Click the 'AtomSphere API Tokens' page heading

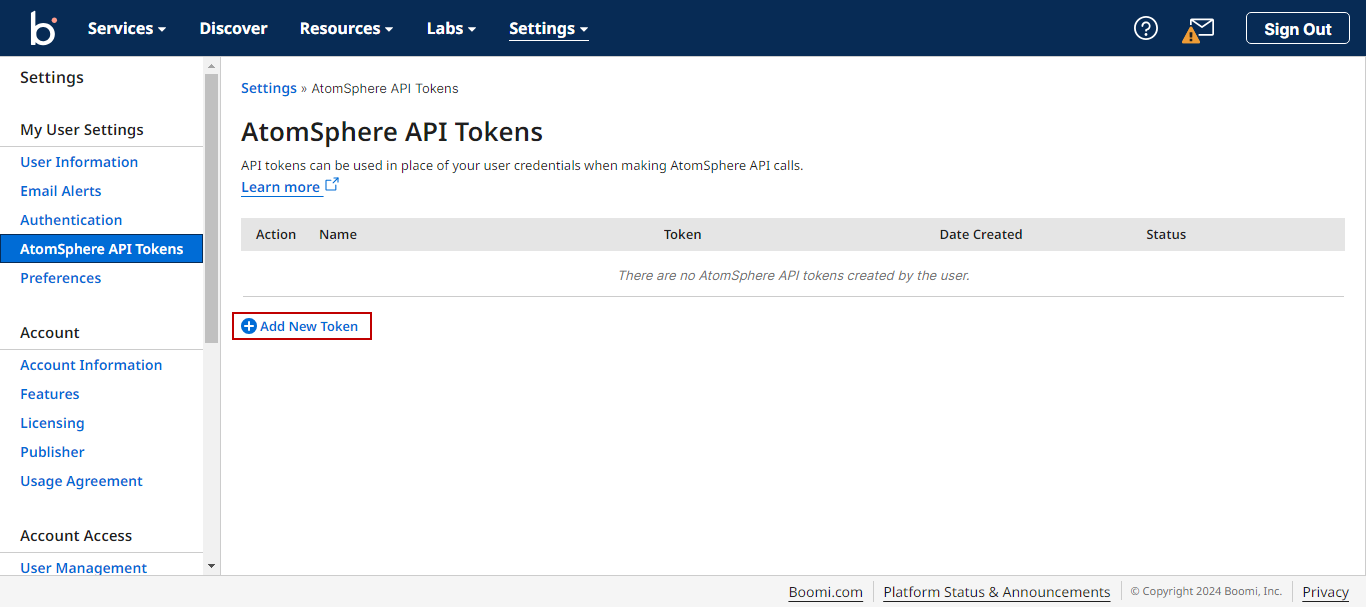coord(392,132)
